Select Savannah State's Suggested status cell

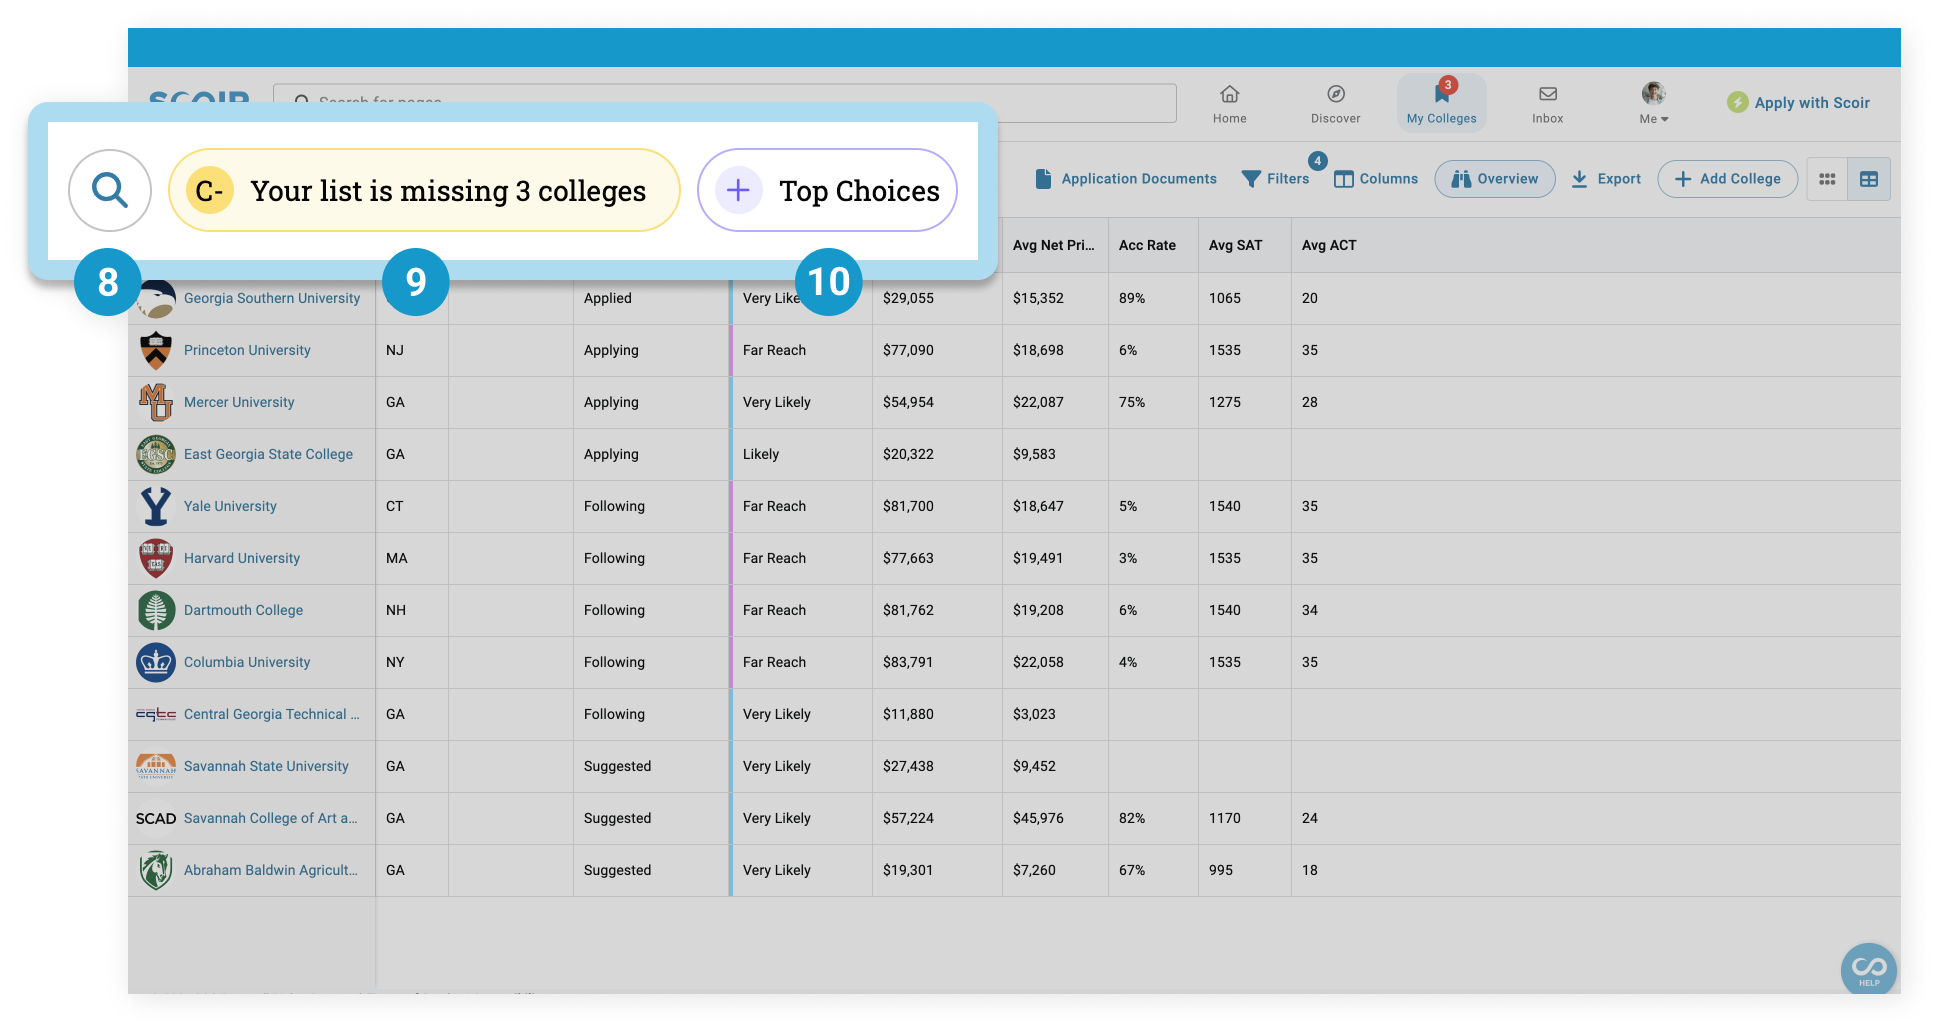(651, 766)
